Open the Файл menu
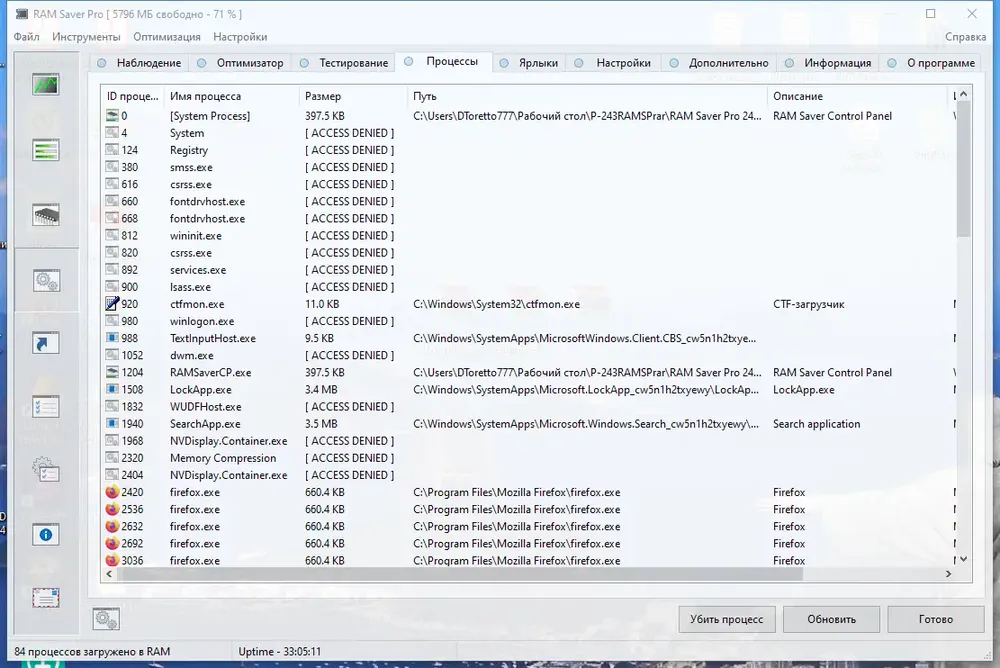Screen dimensions: 1000x668 (x=27, y=37)
